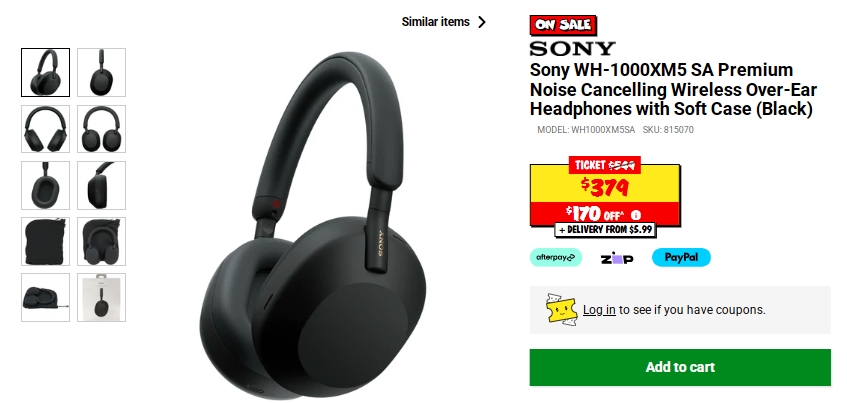Click the Delivery from $5.99 label
Viewport: 847px width, 403px height.
click(x=606, y=230)
